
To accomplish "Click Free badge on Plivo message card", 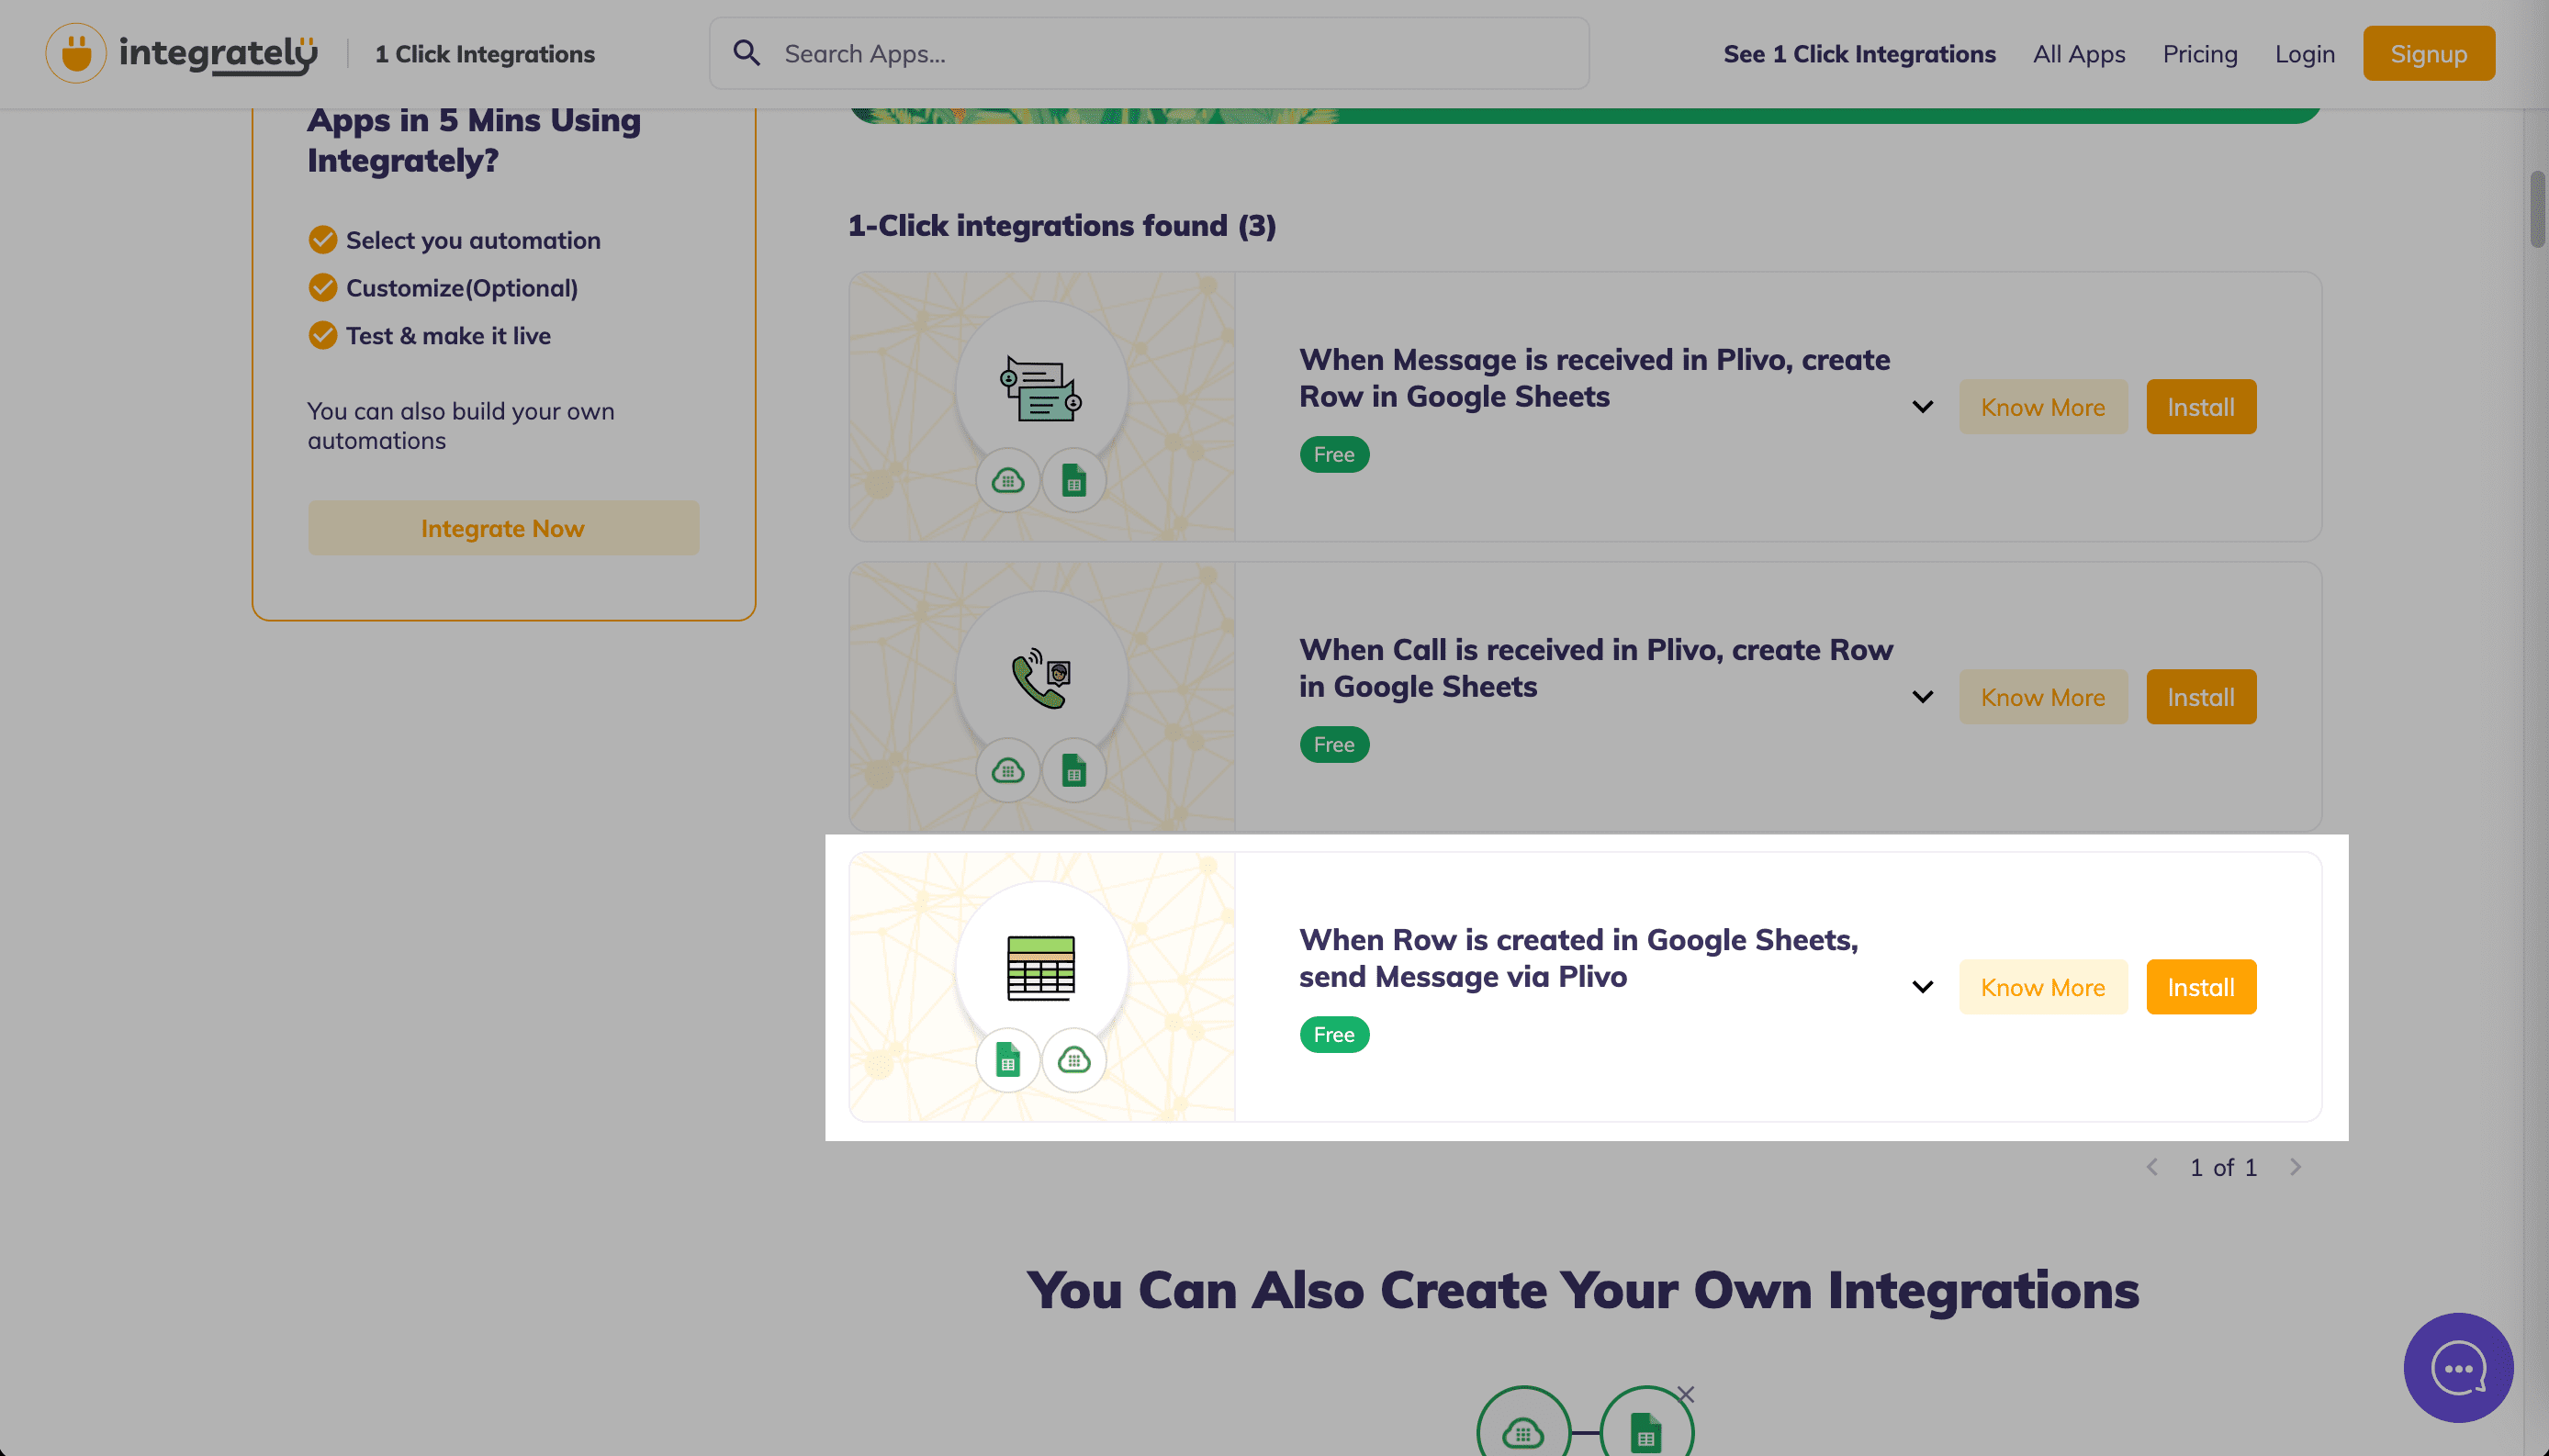I will point(1334,455).
